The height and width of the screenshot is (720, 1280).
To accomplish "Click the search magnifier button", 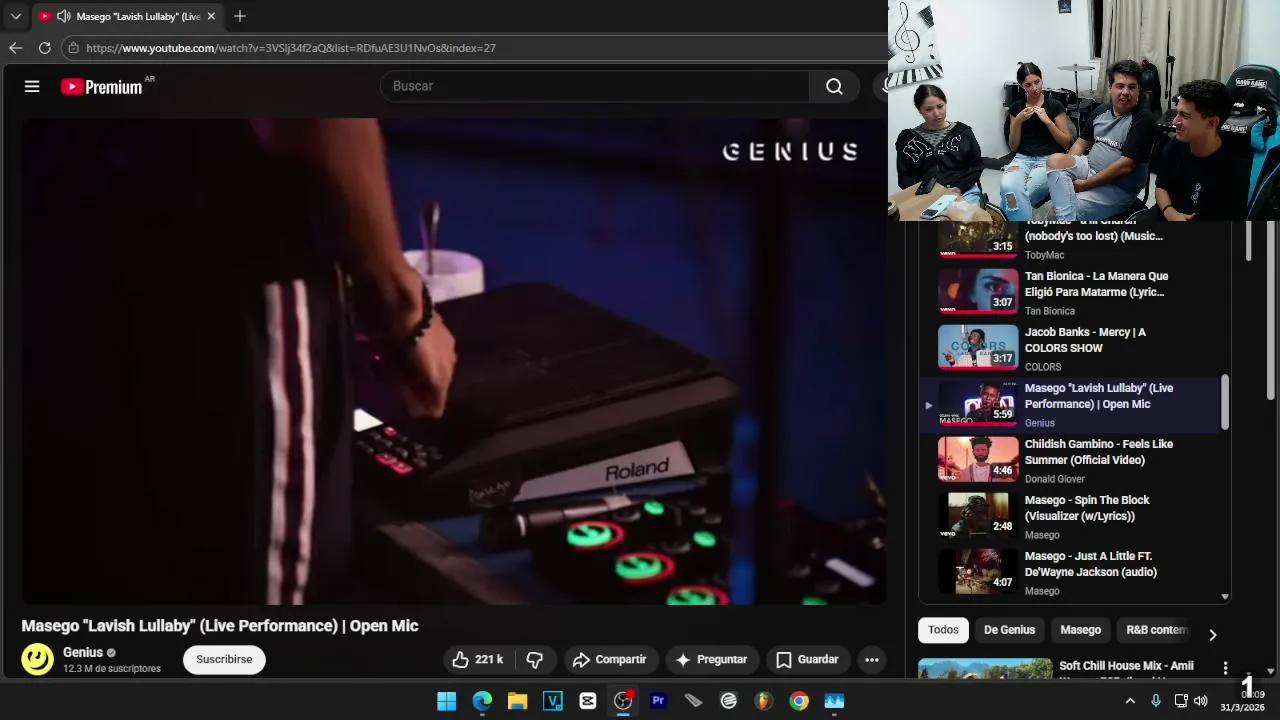I will (x=834, y=86).
